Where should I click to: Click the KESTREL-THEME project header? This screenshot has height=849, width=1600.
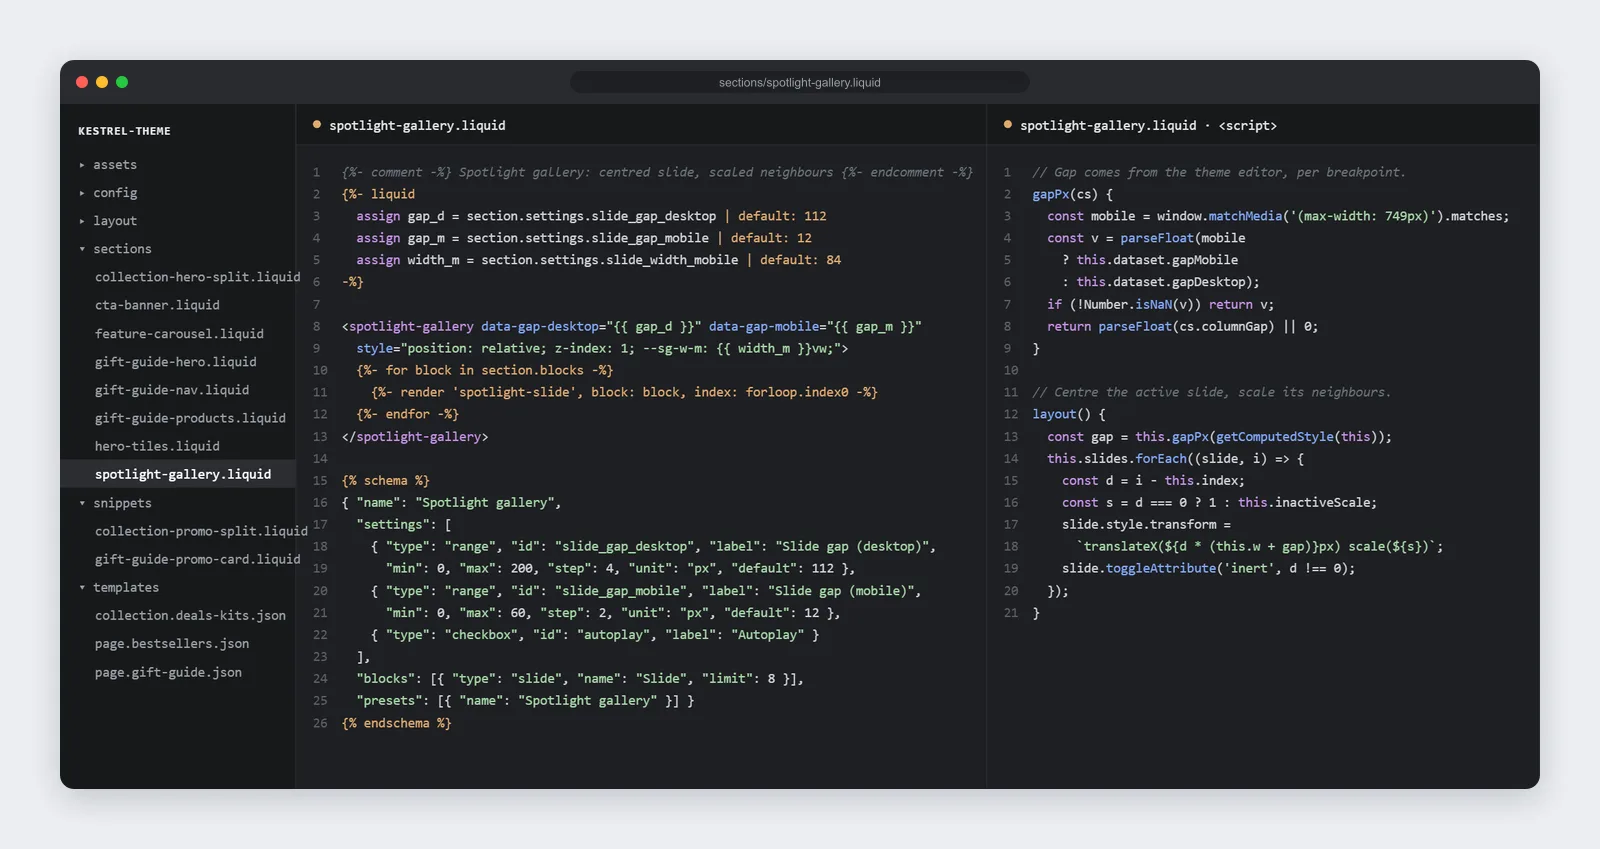[124, 131]
